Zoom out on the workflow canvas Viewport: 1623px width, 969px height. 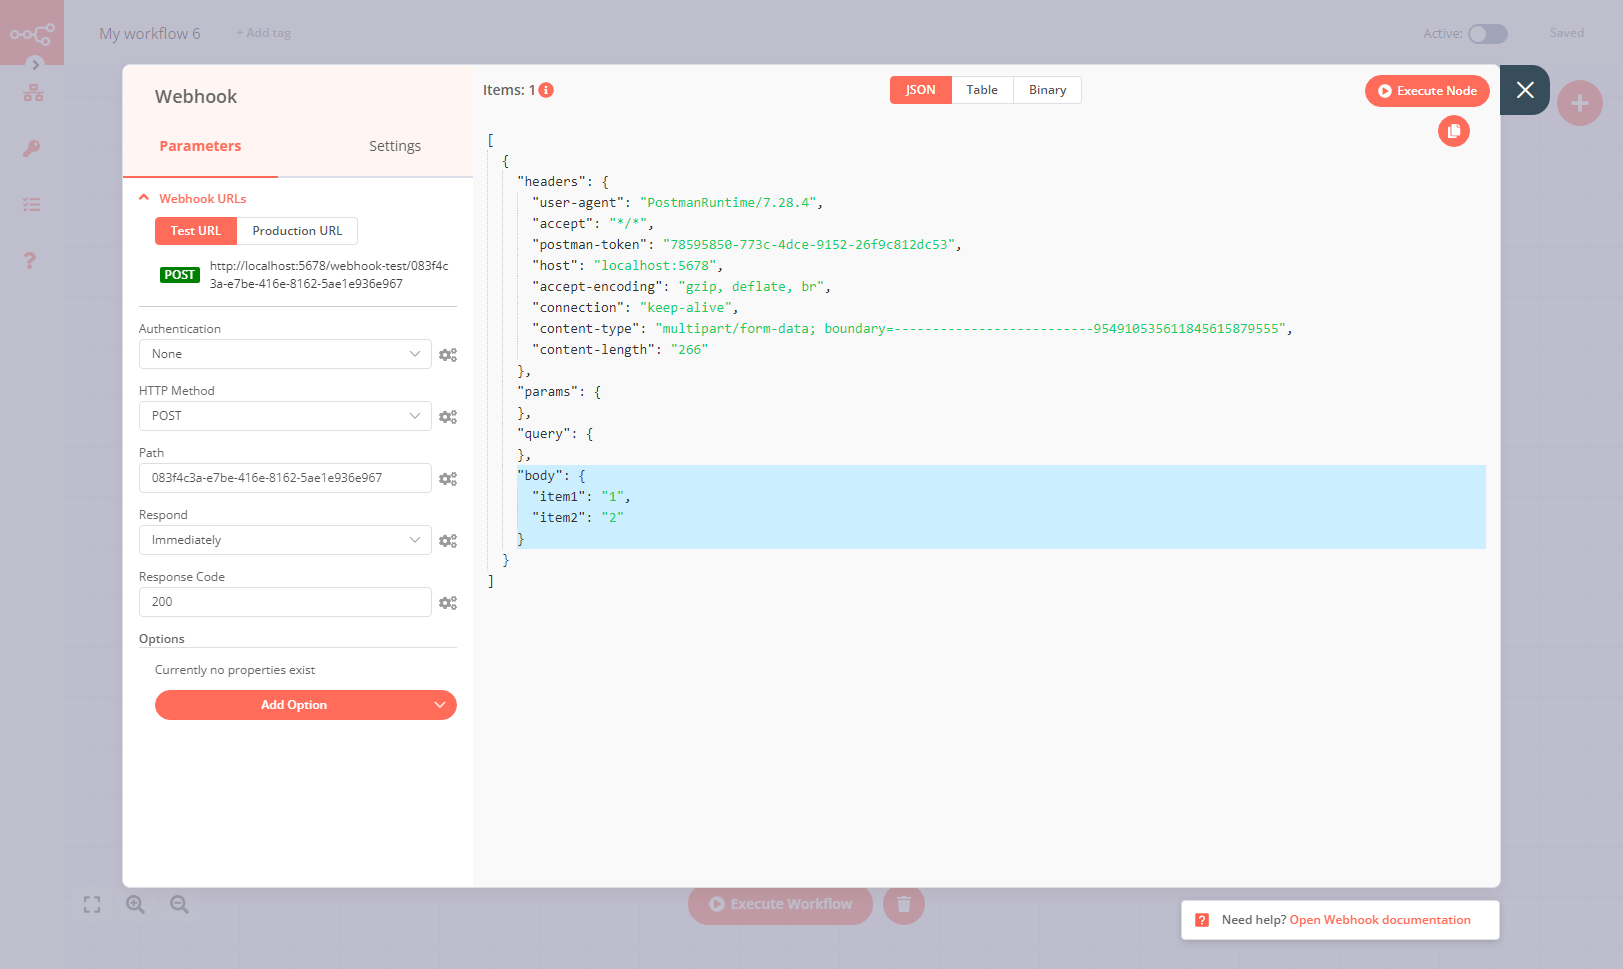click(x=180, y=905)
